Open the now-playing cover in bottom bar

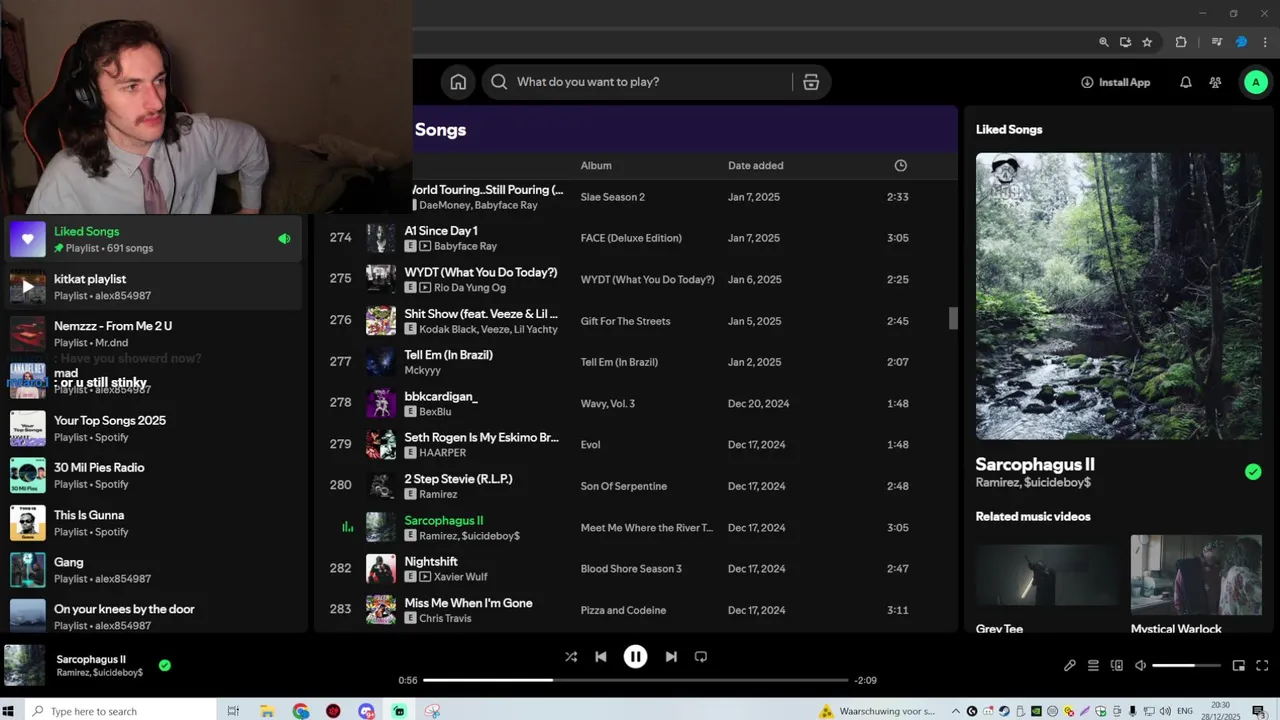(x=25, y=665)
